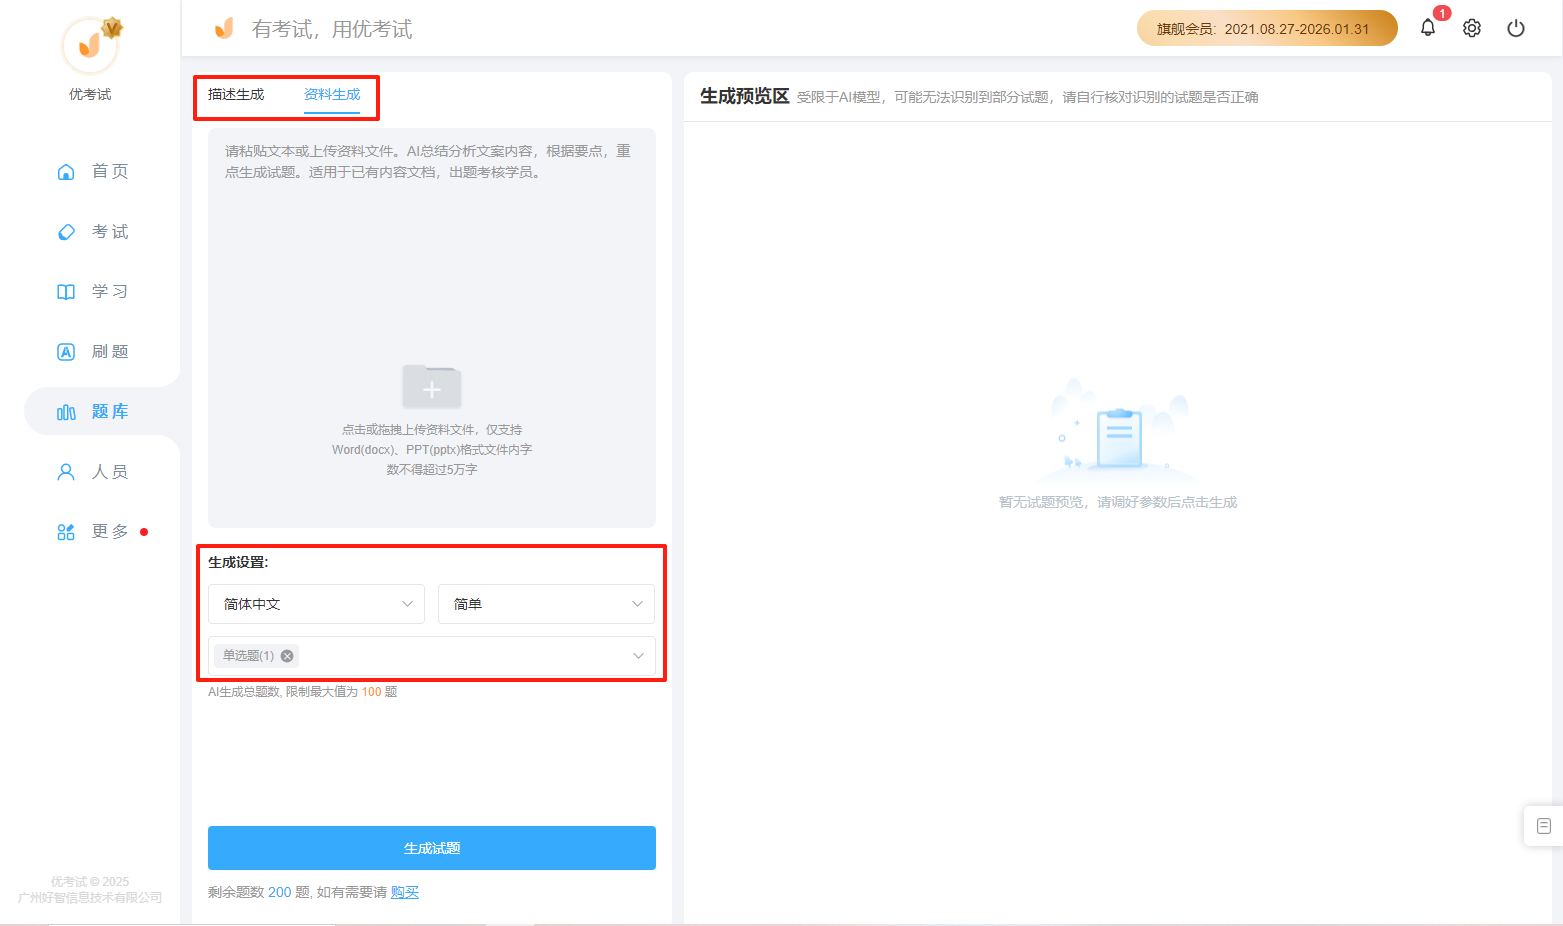Click the AI生成总题数 limit note
1563x926 pixels.
click(x=303, y=692)
